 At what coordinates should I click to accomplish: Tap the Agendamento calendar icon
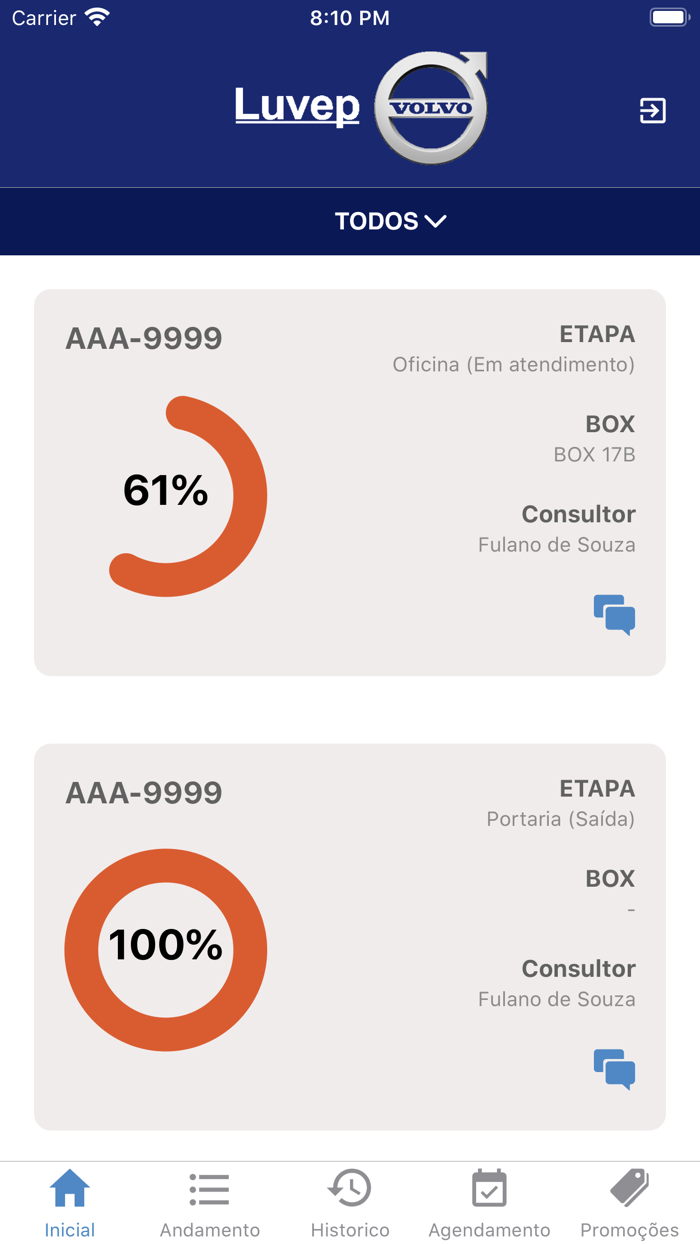[x=489, y=1189]
